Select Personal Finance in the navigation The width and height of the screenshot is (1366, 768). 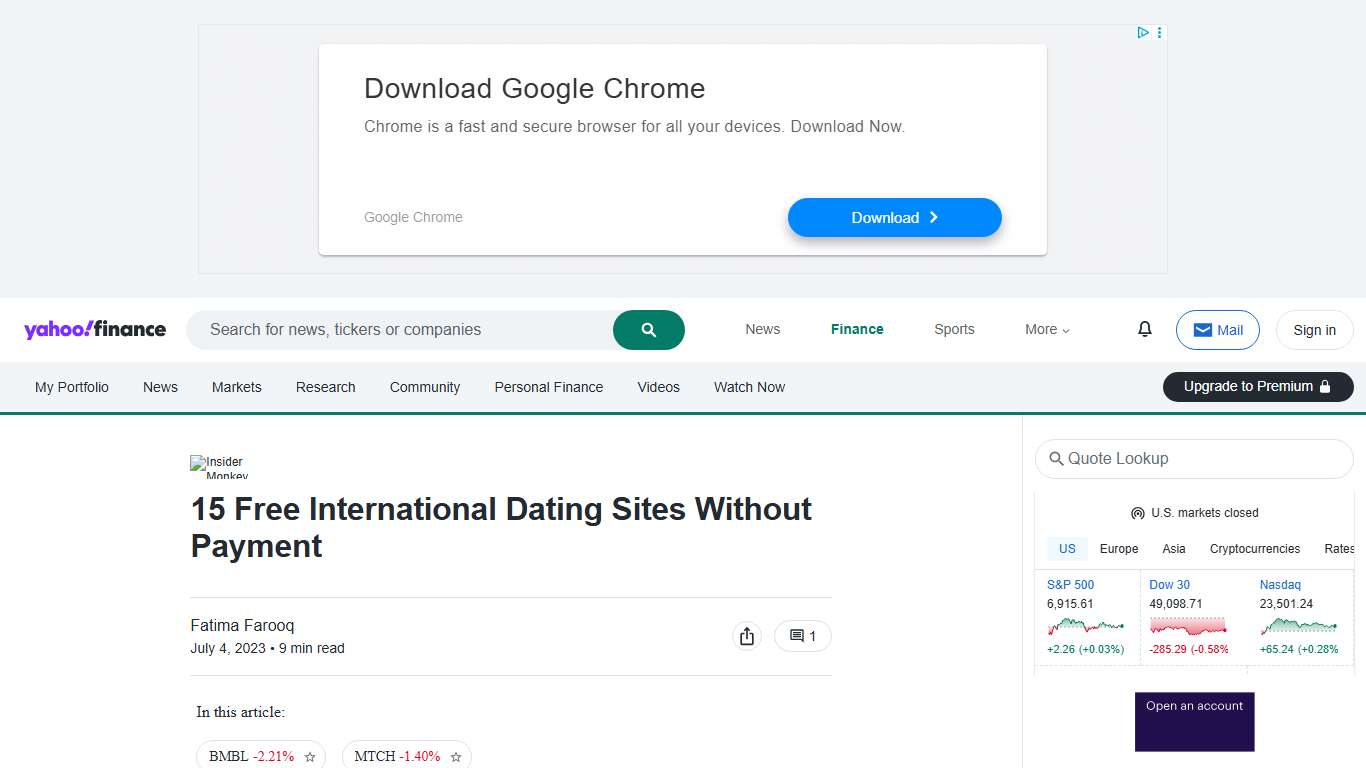pyautogui.click(x=548, y=387)
